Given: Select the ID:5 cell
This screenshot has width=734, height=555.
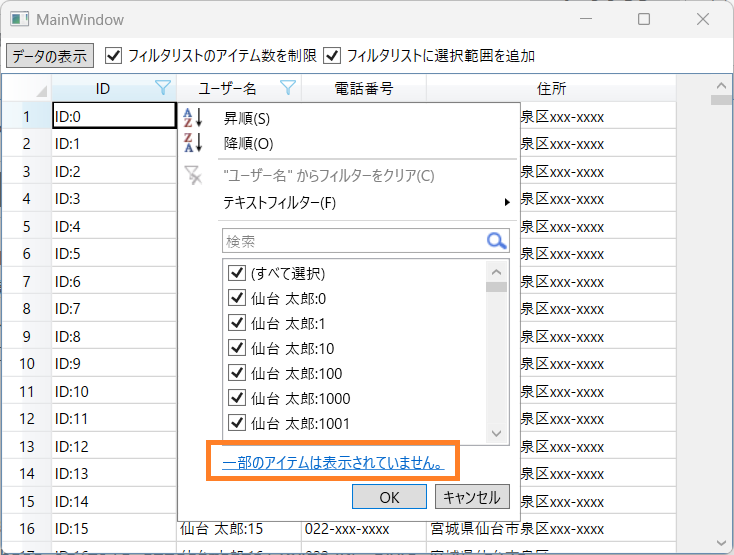Looking at the screenshot, I should coord(114,254).
